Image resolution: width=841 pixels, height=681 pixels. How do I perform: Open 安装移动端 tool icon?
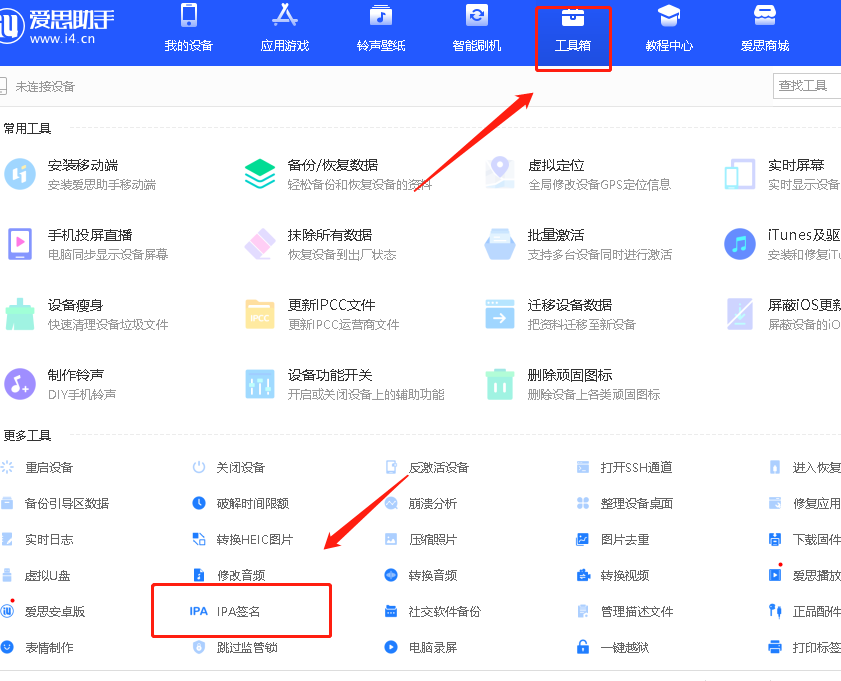20,174
